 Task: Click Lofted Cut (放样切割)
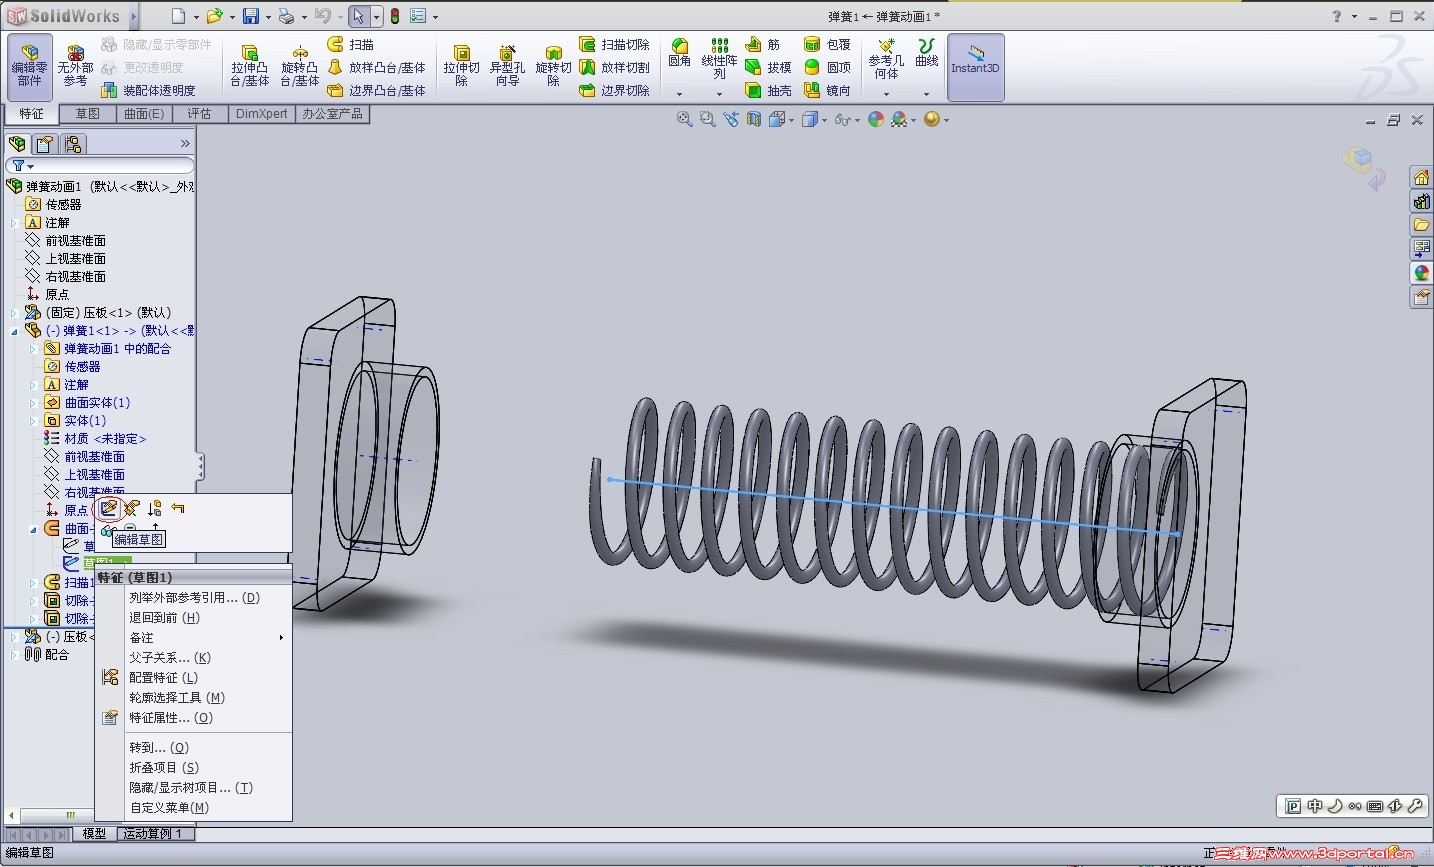(614, 68)
